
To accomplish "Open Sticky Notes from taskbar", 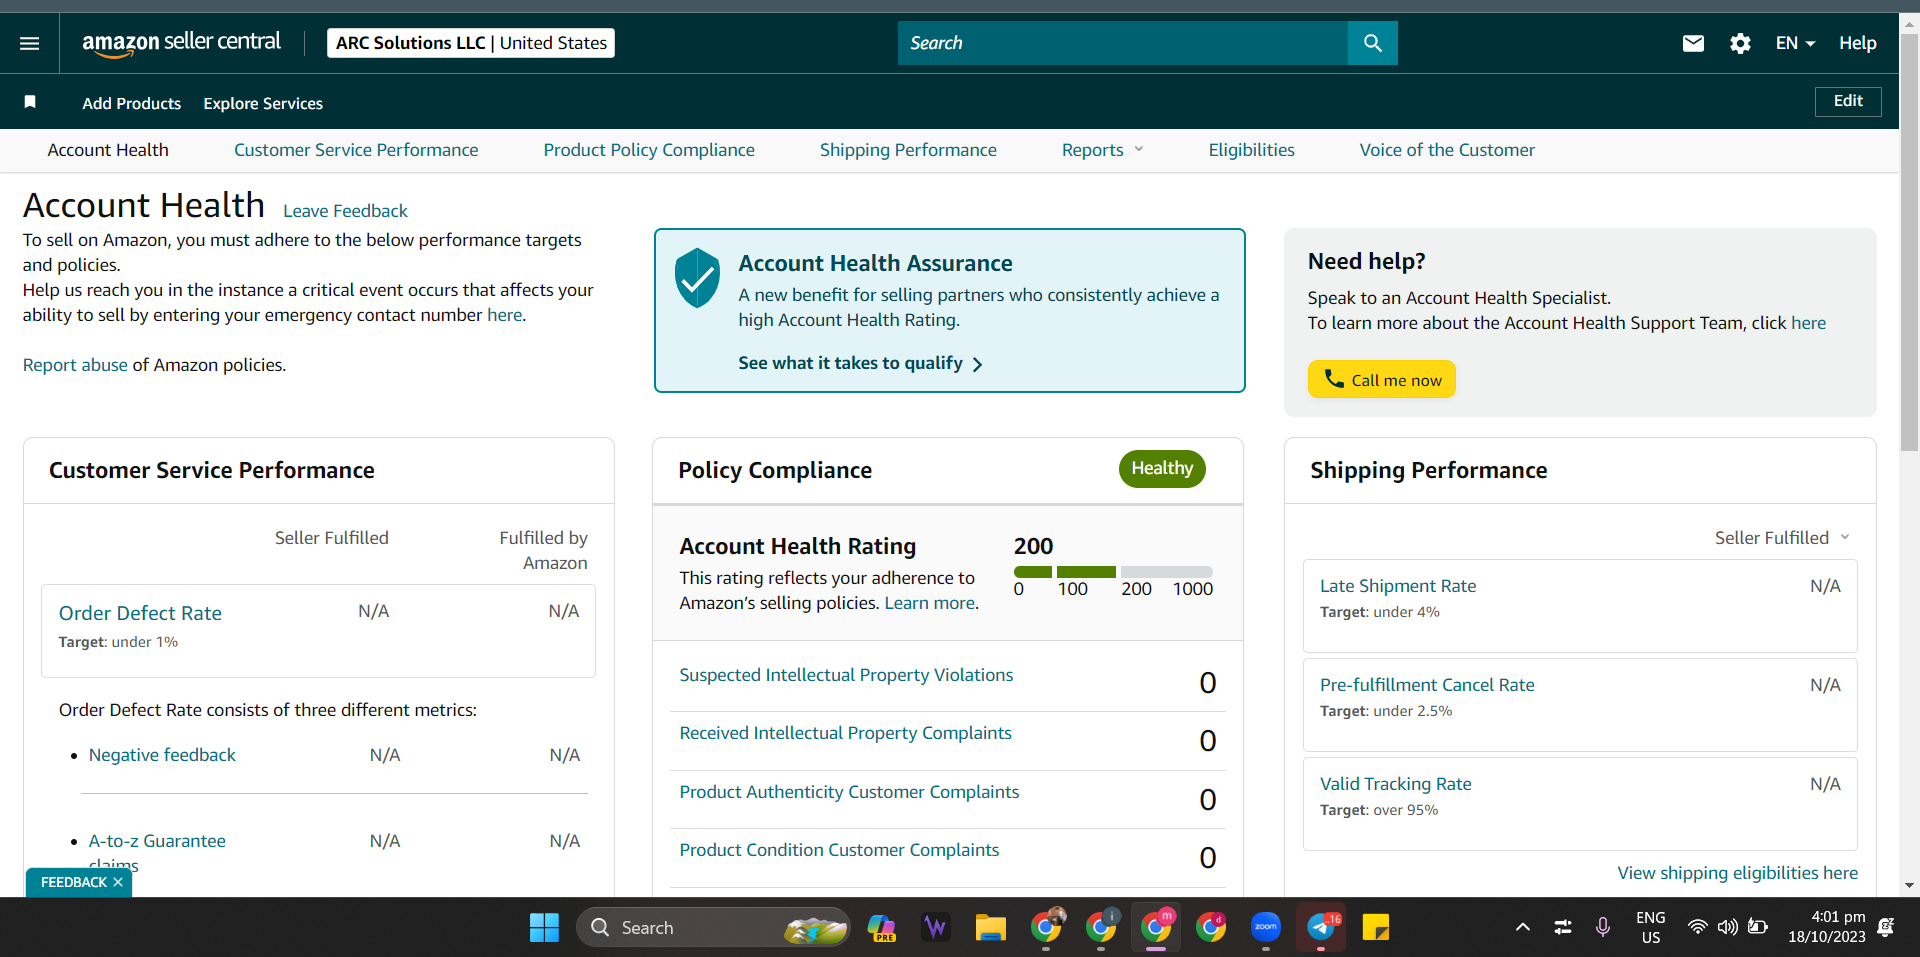I will coord(1376,928).
